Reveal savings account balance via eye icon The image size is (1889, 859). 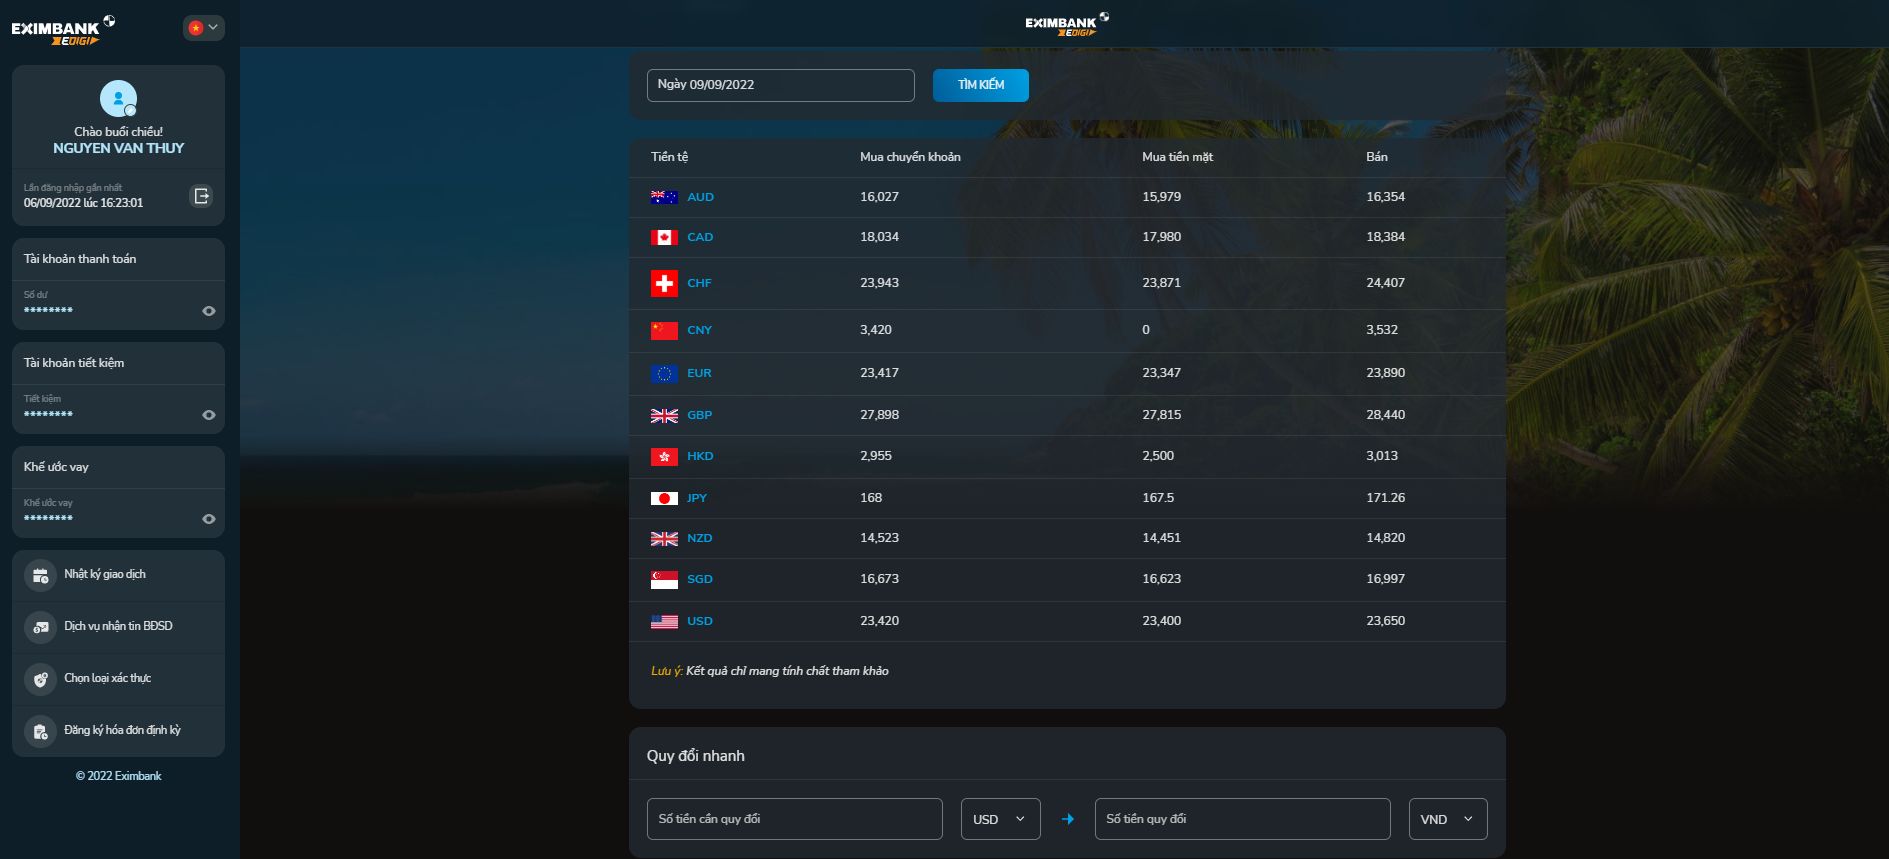tap(208, 415)
